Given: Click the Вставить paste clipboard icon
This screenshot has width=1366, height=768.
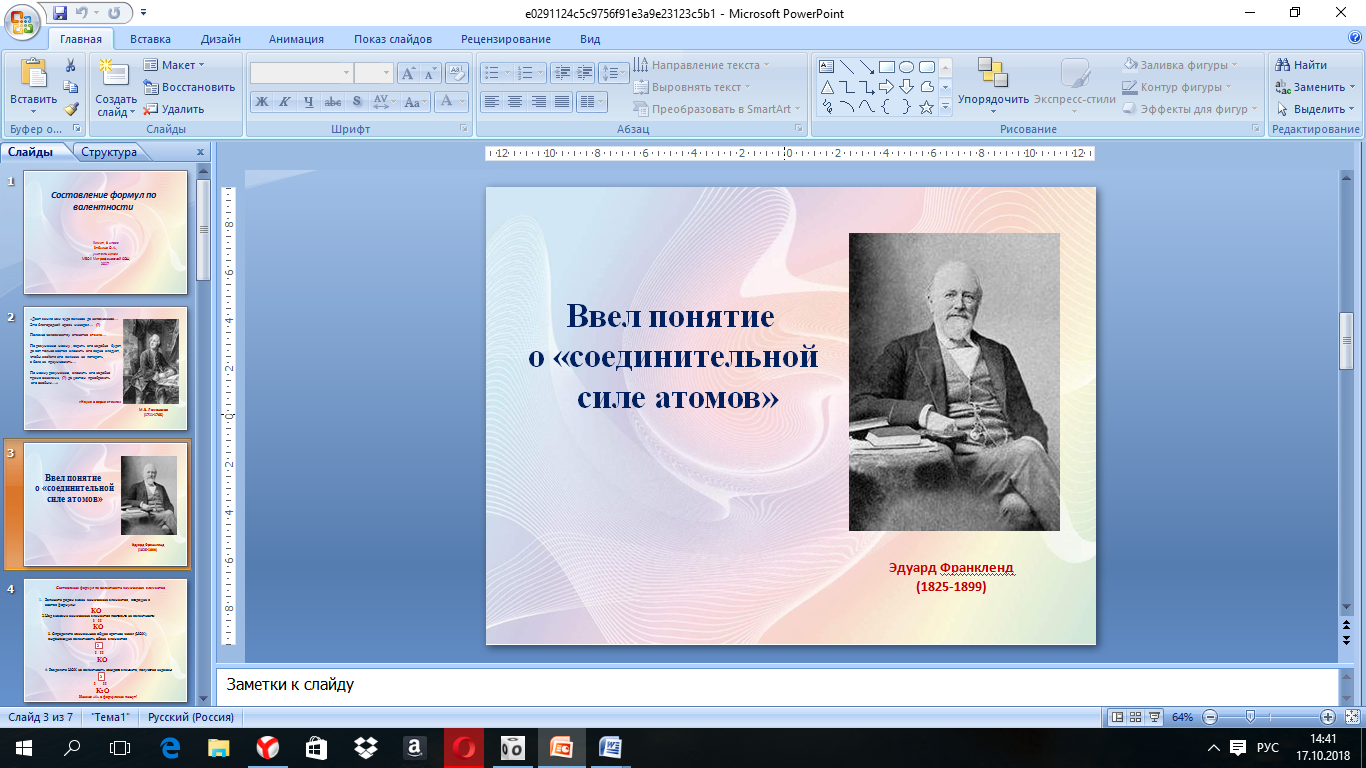Looking at the screenshot, I should 33,74.
